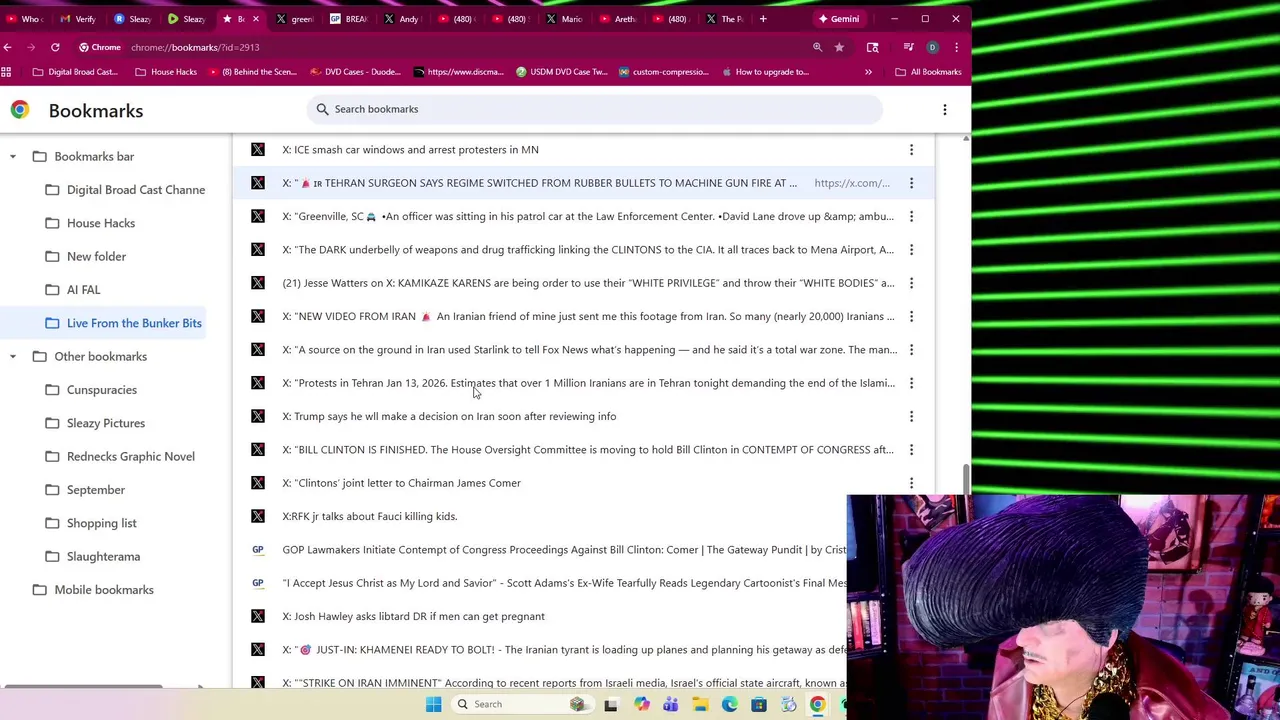The width and height of the screenshot is (1280, 720).
Task: Click Chrome icon in the taskbar
Action: point(817,704)
